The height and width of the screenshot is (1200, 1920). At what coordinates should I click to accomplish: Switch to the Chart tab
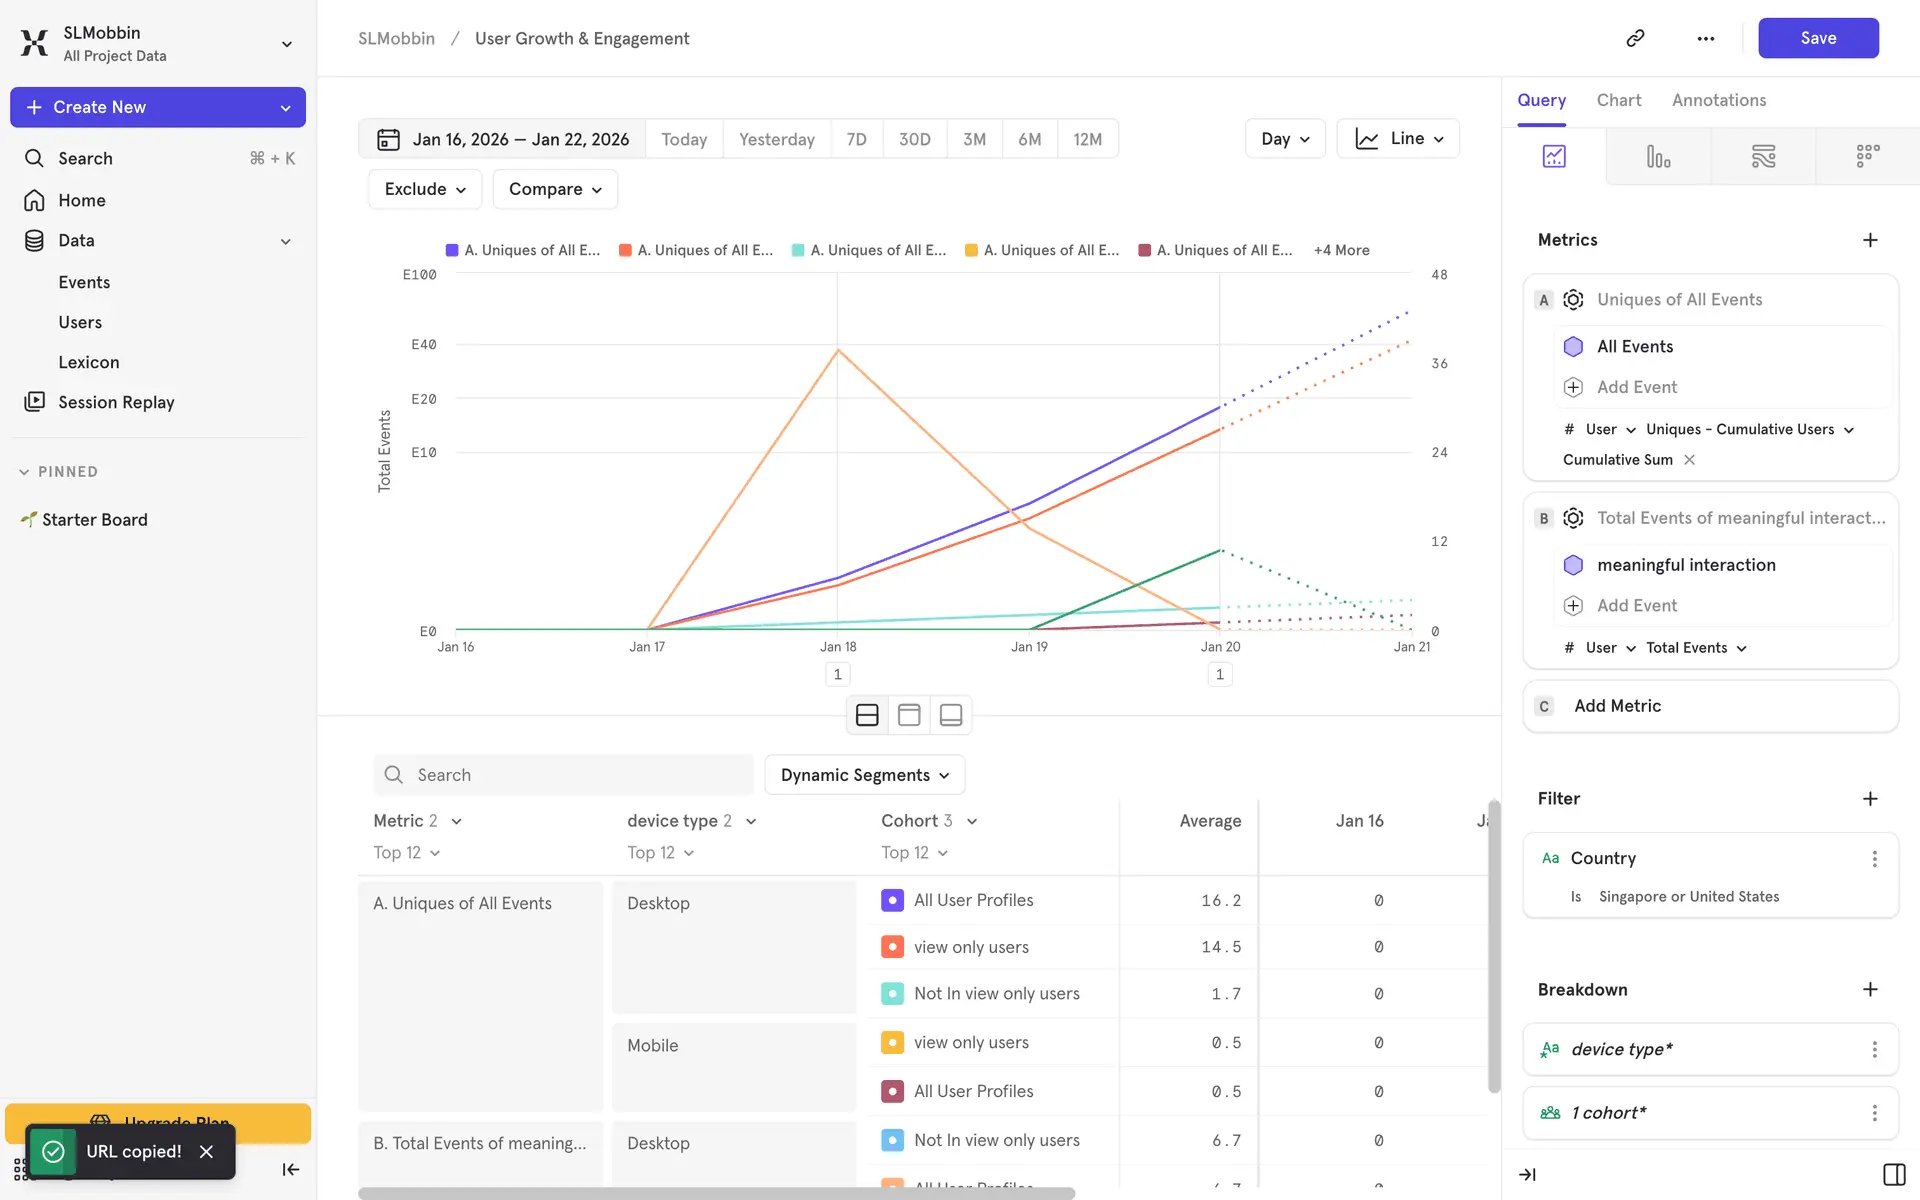tap(1618, 100)
